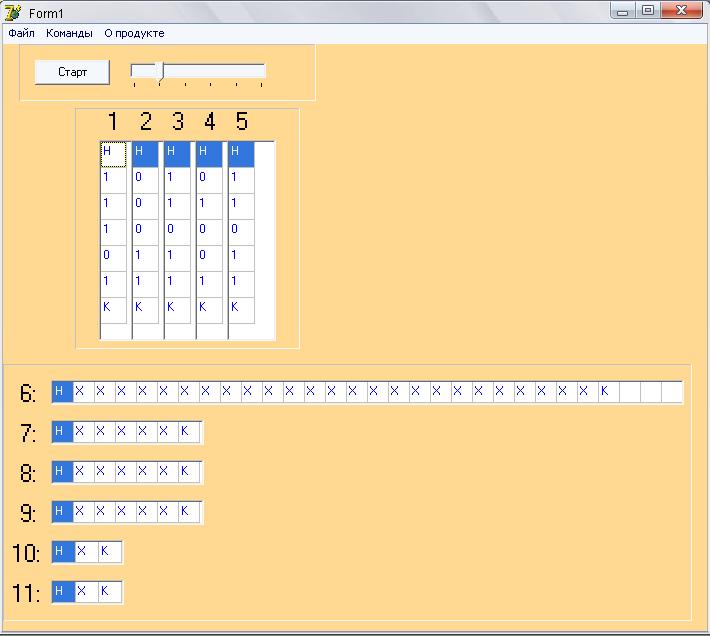Select the K cell in column 4
Viewport: 710px width, 636px height.
pyautogui.click(x=209, y=311)
